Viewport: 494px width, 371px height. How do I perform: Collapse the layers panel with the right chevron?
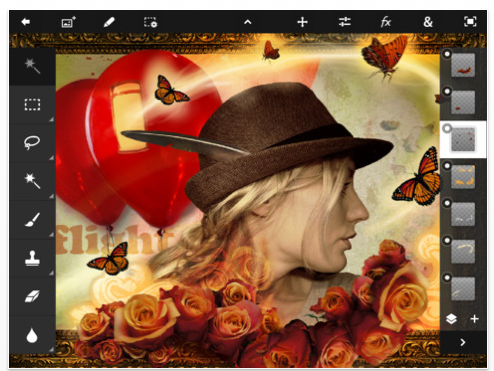pyautogui.click(x=463, y=342)
